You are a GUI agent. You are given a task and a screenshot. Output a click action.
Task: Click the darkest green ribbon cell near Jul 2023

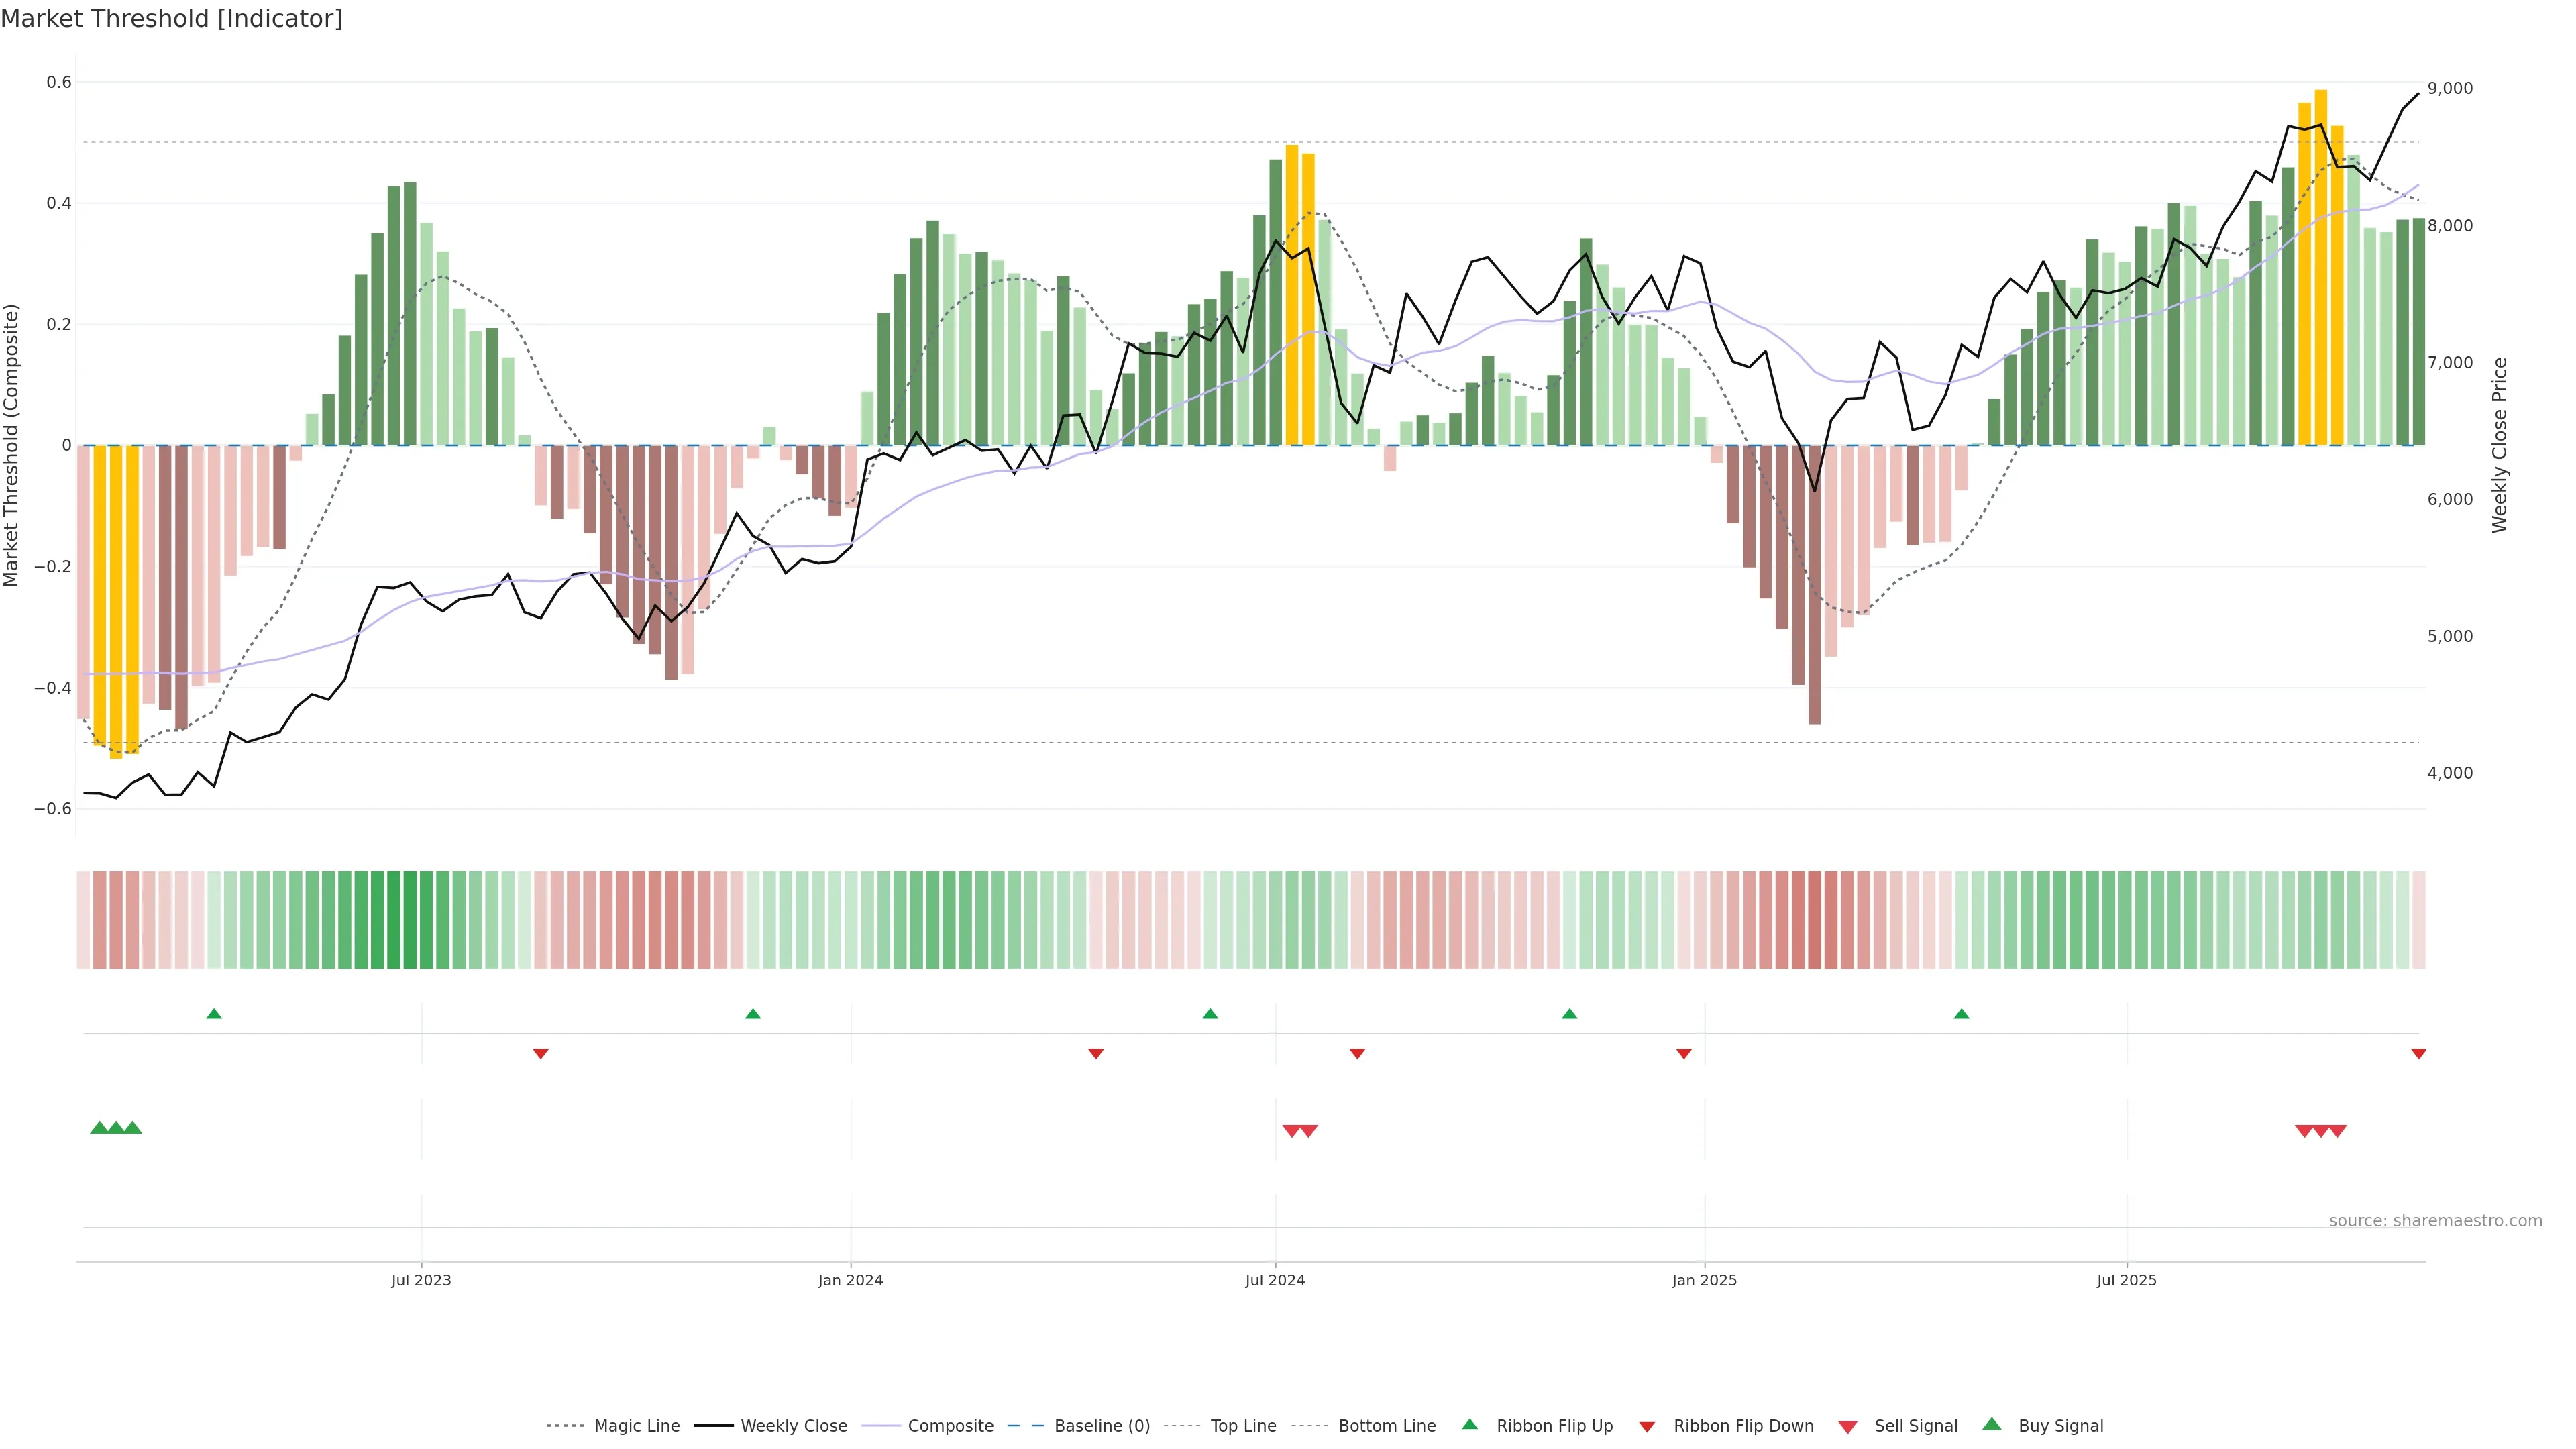(409, 920)
